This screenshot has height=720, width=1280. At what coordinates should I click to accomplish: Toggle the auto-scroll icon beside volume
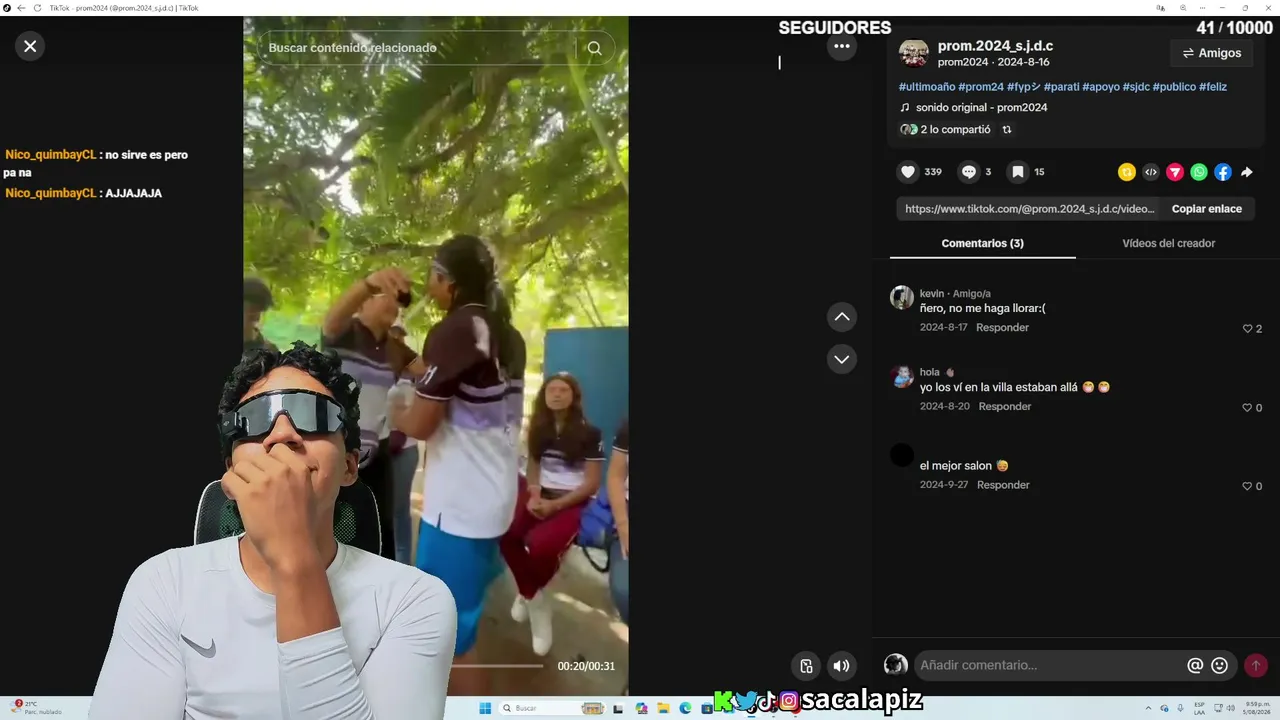click(x=807, y=666)
